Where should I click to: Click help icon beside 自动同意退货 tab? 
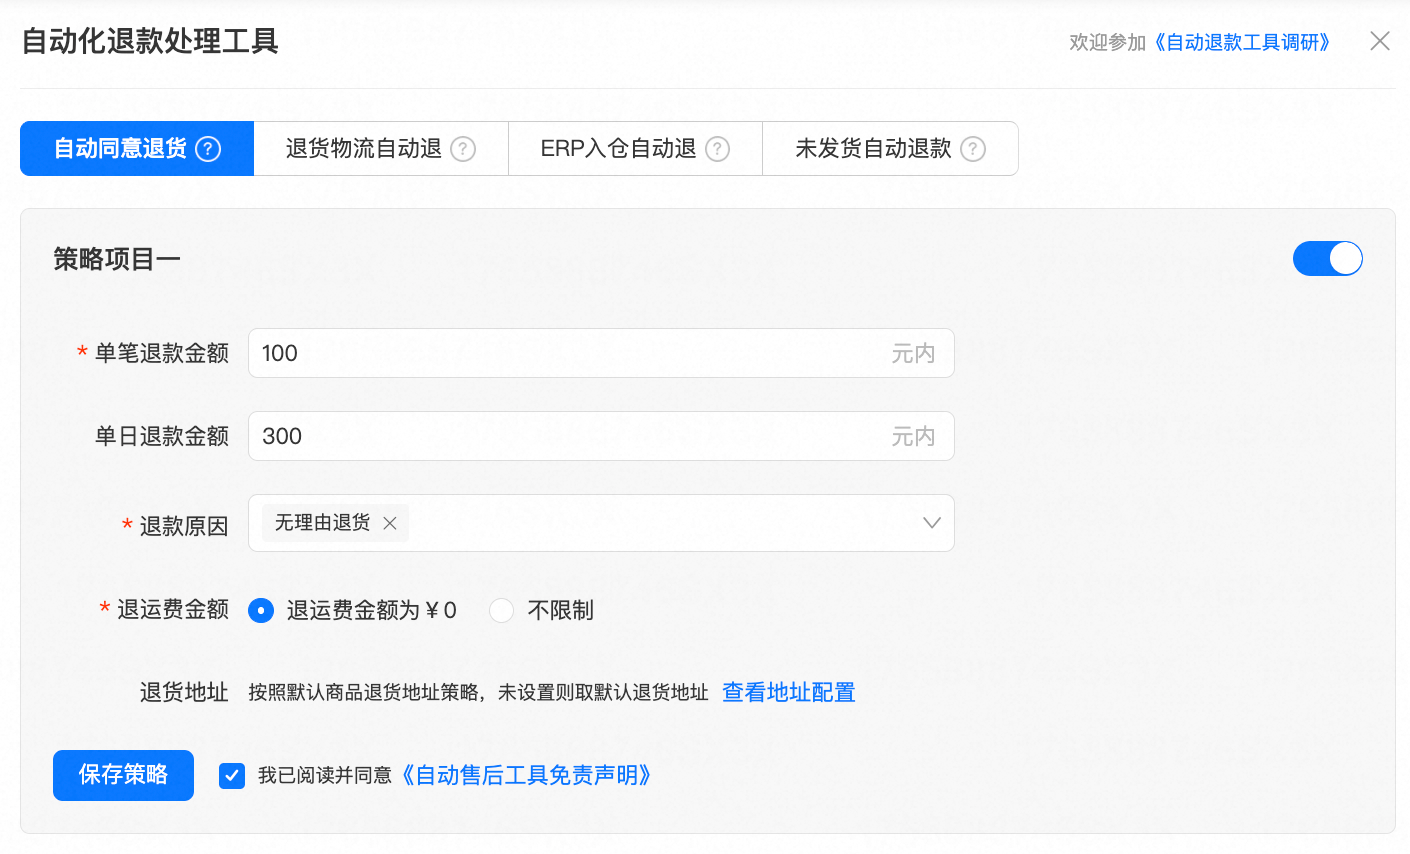point(208,149)
